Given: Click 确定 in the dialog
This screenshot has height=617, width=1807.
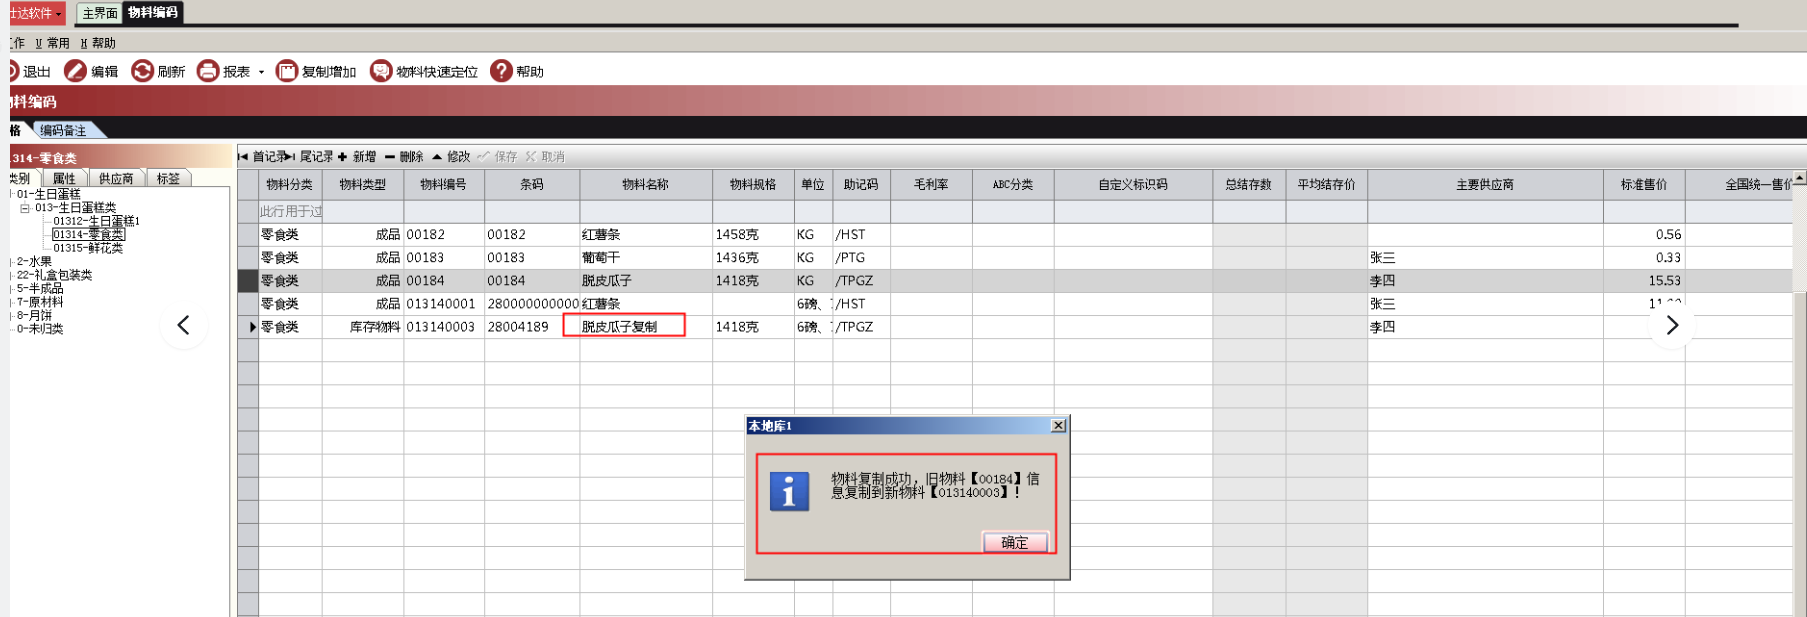Looking at the screenshot, I should pyautogui.click(x=1015, y=542).
